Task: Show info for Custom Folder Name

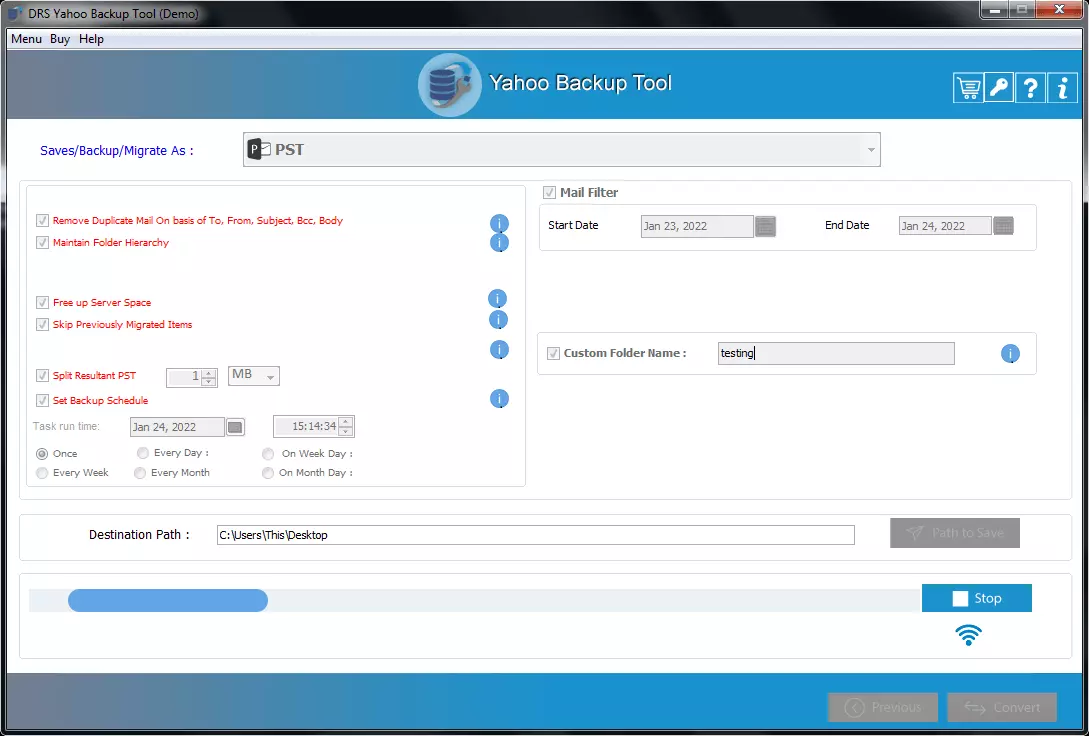Action: [1011, 353]
